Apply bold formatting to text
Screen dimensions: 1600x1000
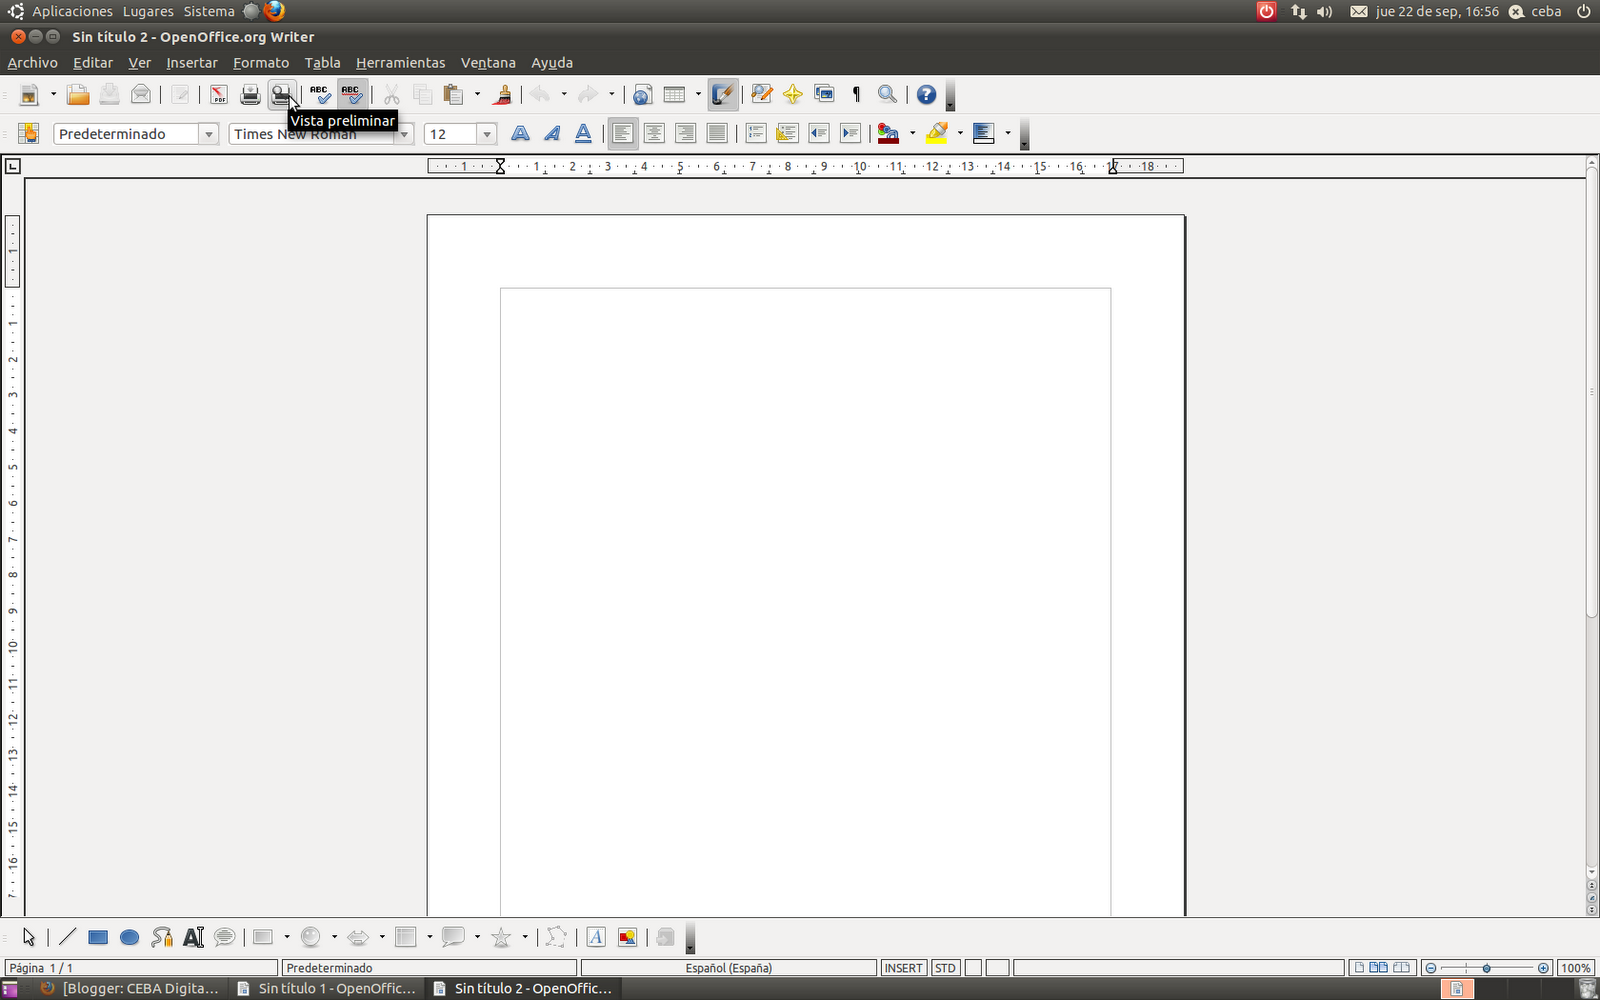tap(520, 134)
